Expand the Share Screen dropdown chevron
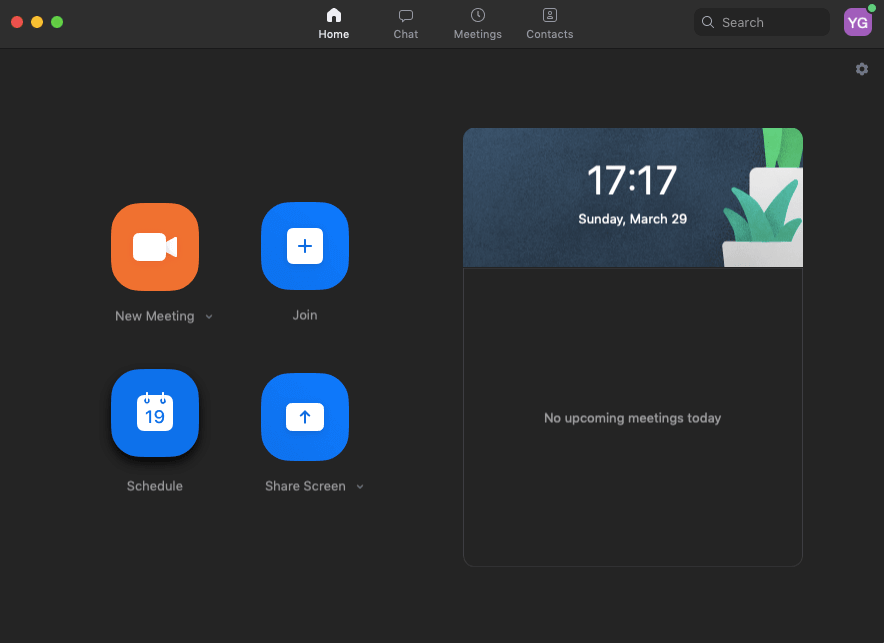This screenshot has width=884, height=643. (360, 487)
